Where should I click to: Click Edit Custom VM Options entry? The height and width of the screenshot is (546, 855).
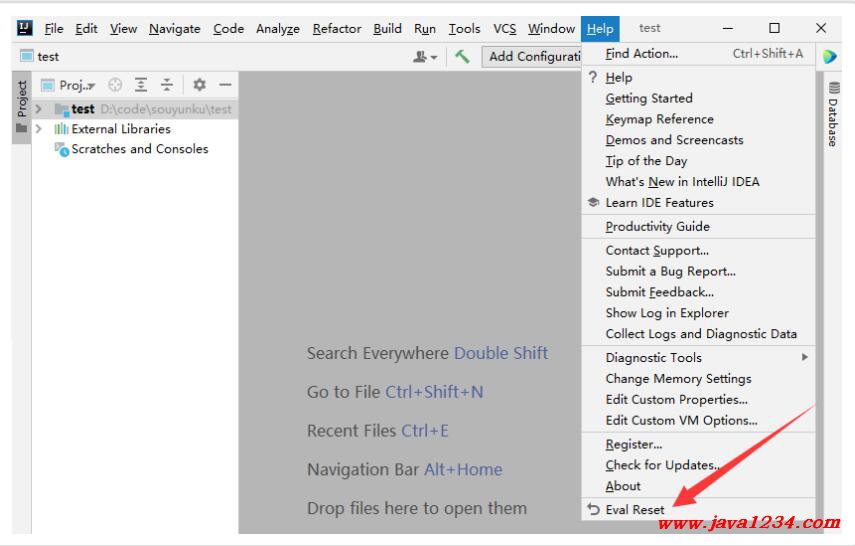[681, 421]
